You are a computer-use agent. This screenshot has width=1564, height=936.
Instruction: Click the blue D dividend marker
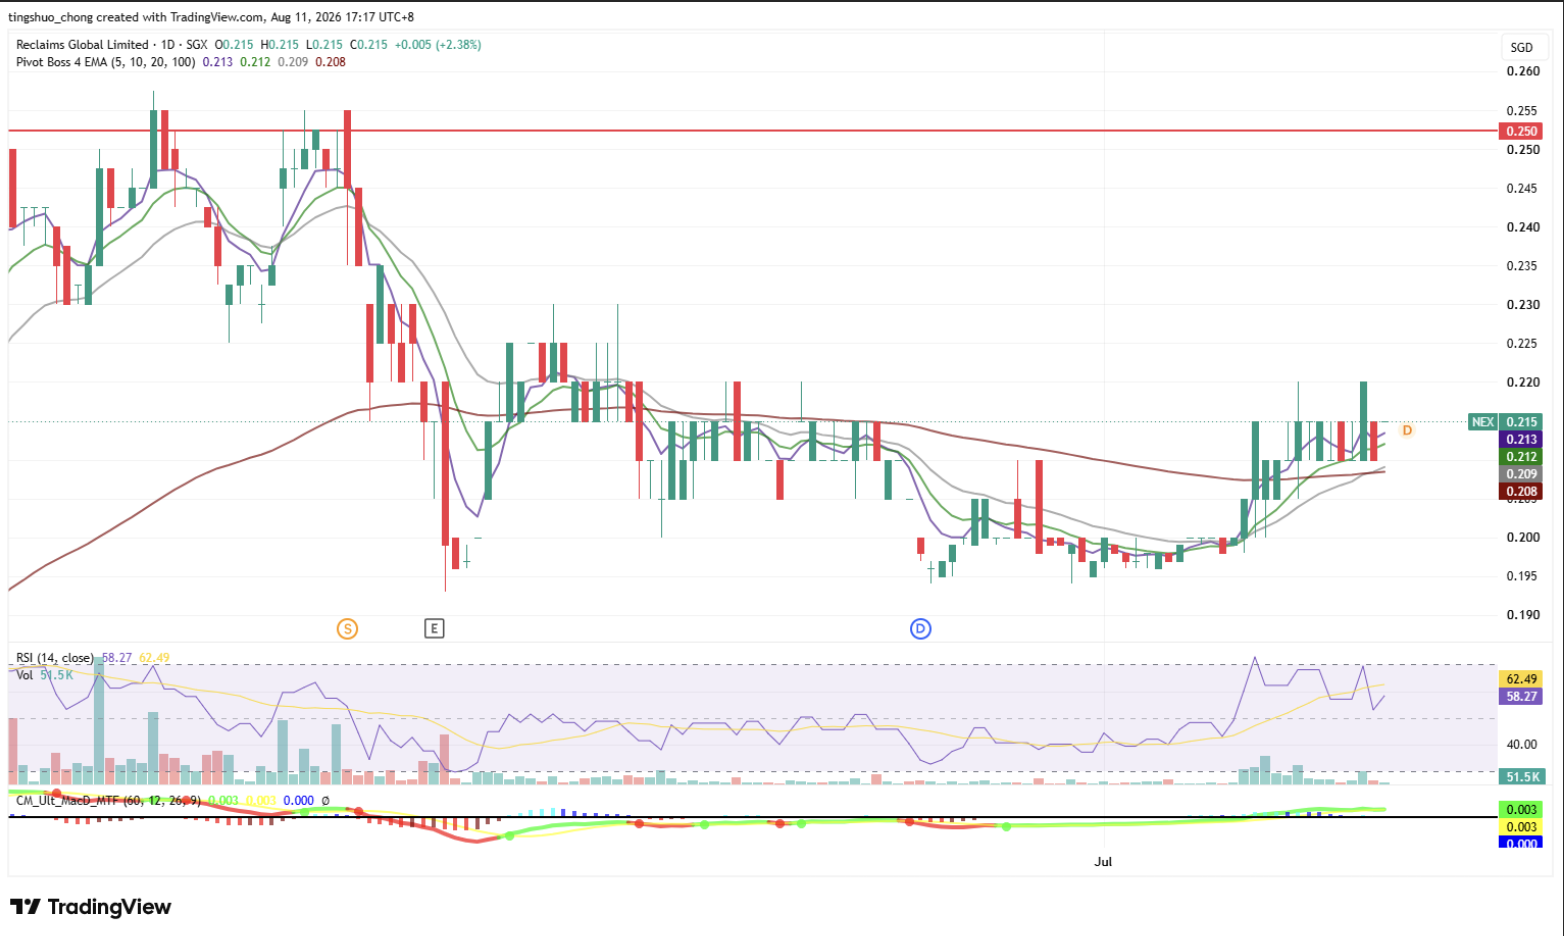point(920,628)
